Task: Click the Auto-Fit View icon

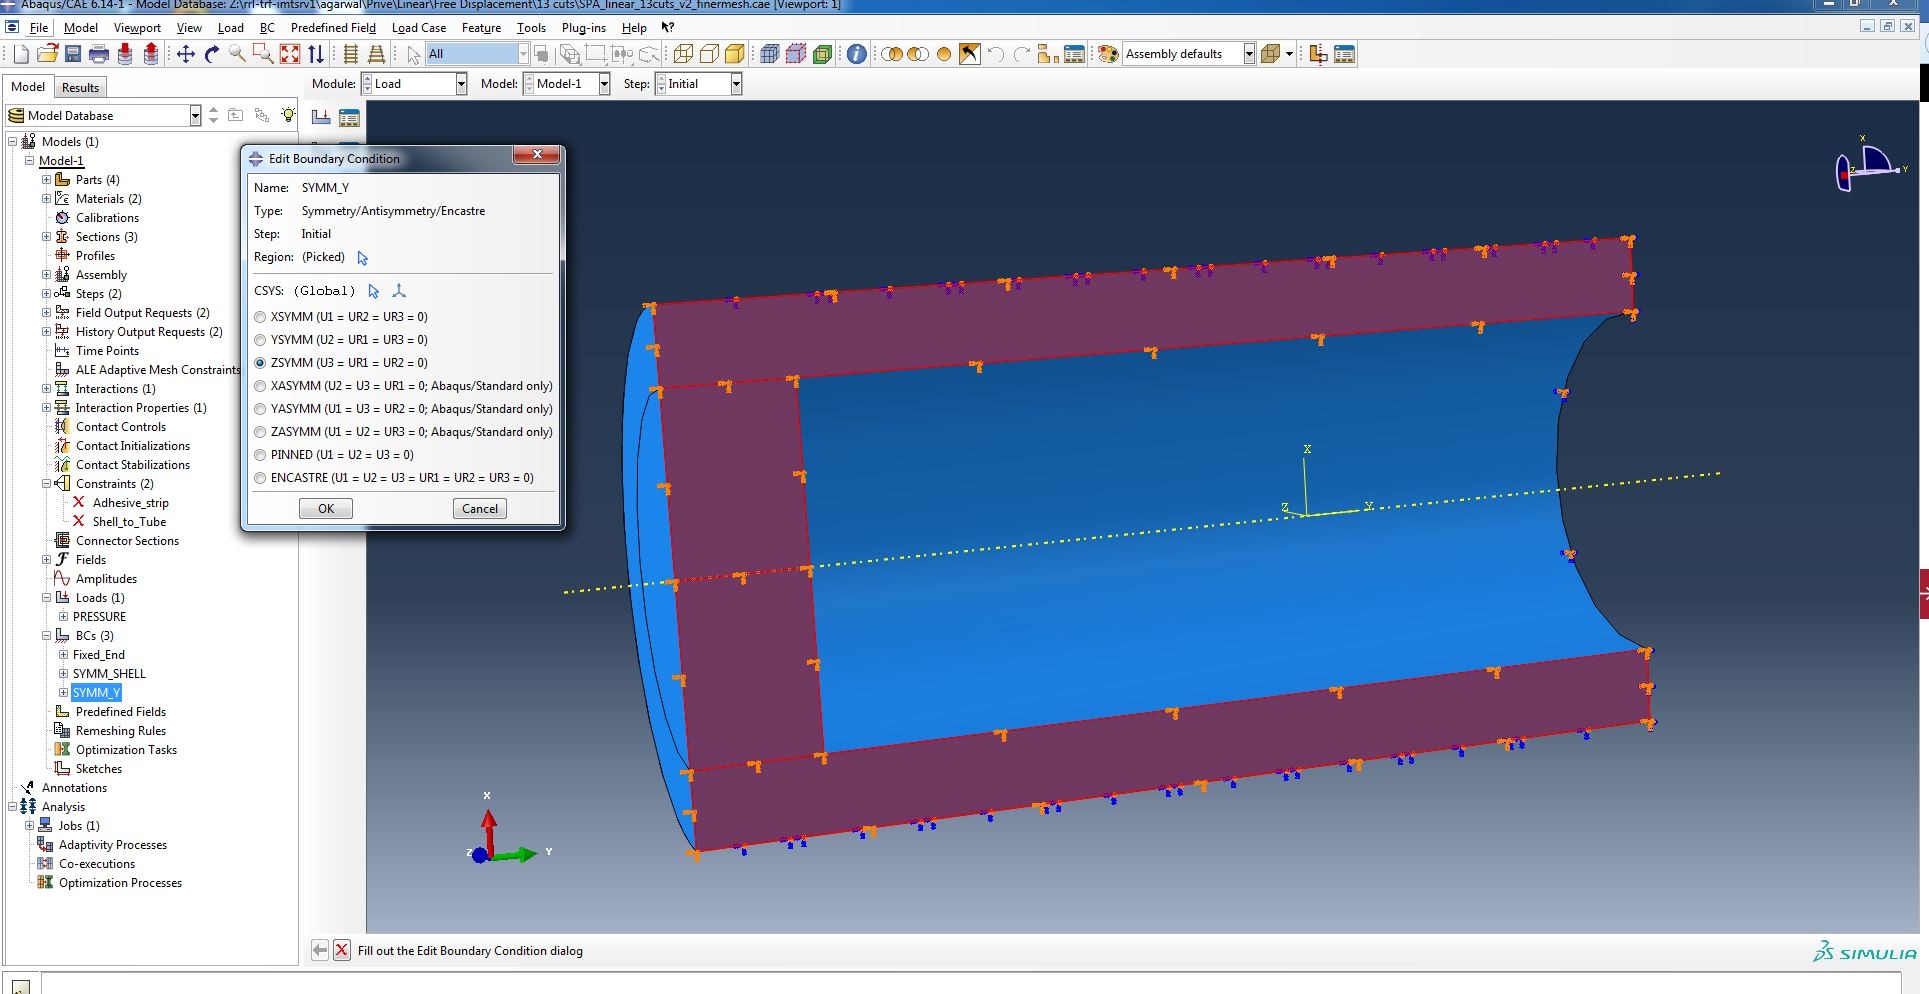Action: (290, 54)
